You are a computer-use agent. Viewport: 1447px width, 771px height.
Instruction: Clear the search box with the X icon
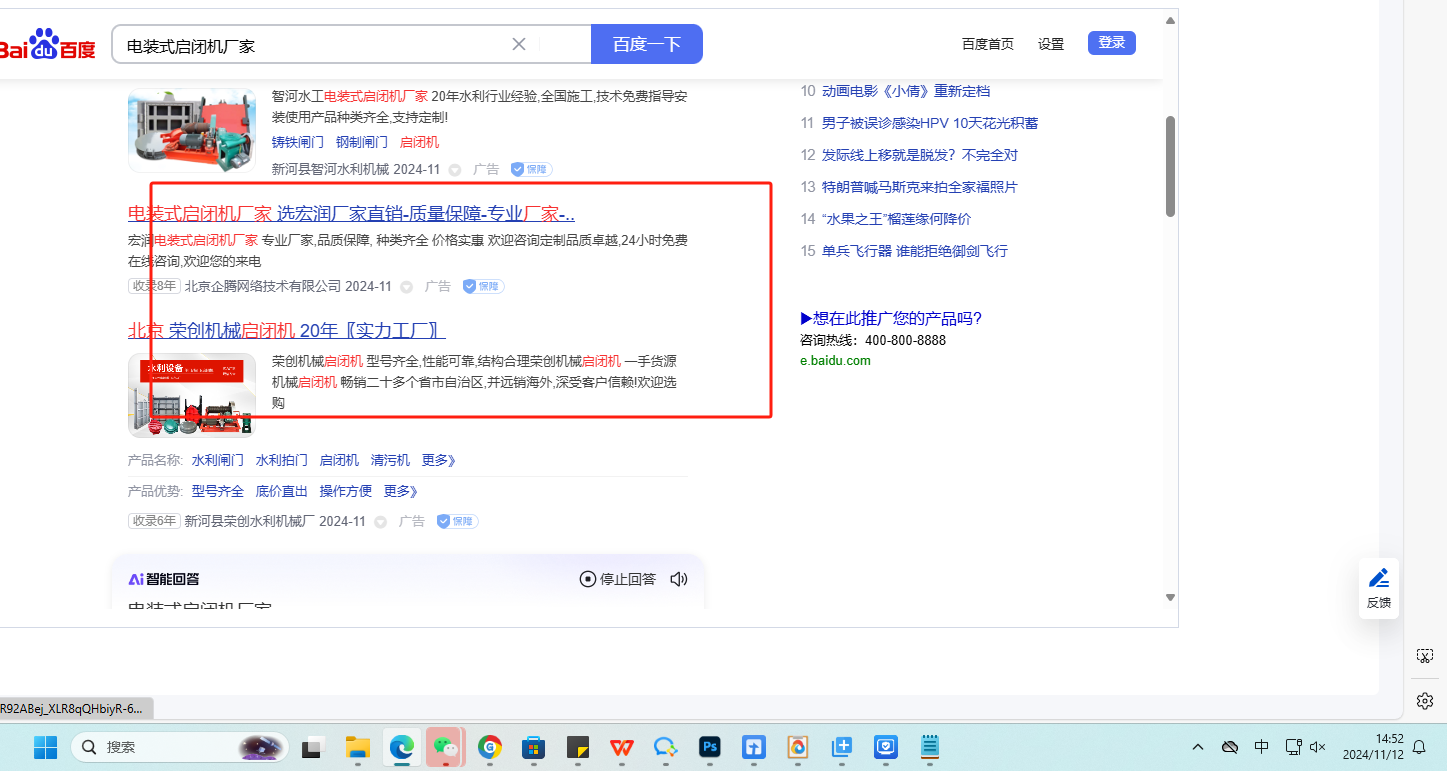pyautogui.click(x=519, y=44)
